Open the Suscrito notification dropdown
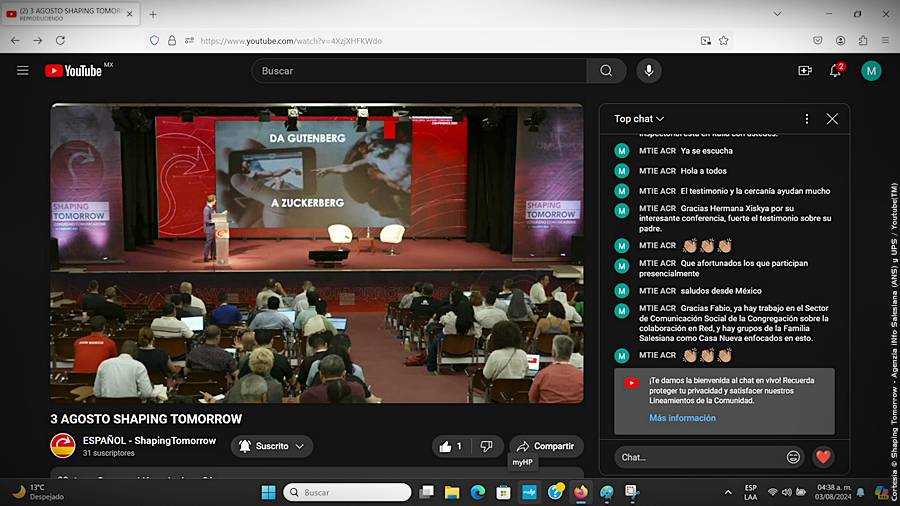 point(272,446)
